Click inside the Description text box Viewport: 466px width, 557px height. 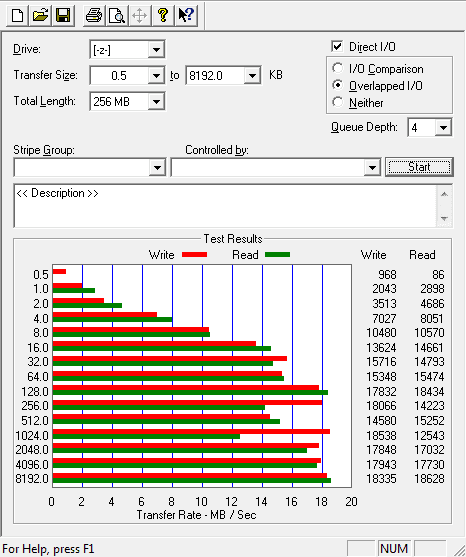(x=224, y=206)
